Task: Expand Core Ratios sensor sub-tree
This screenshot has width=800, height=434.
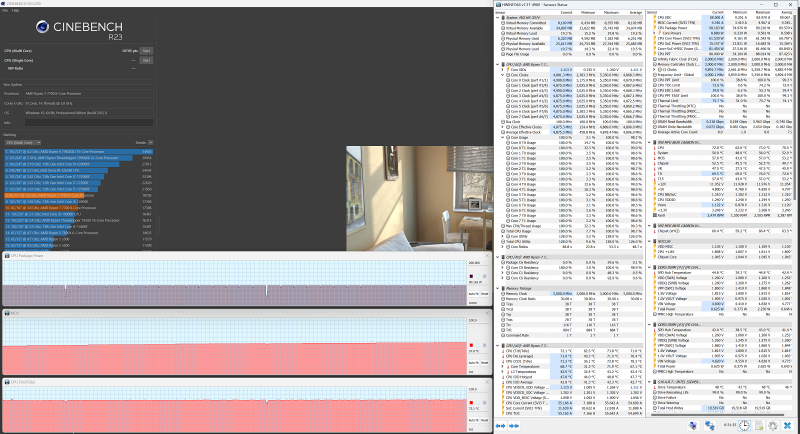Action: point(503,247)
